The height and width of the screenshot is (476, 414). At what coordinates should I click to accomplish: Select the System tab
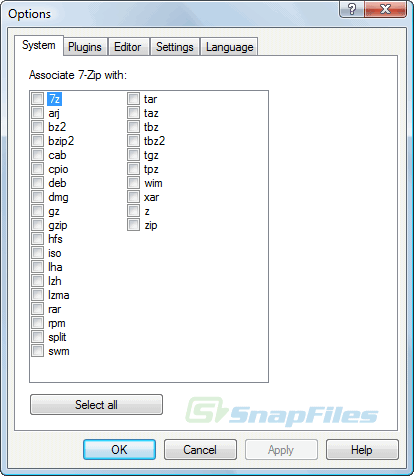tap(39, 45)
